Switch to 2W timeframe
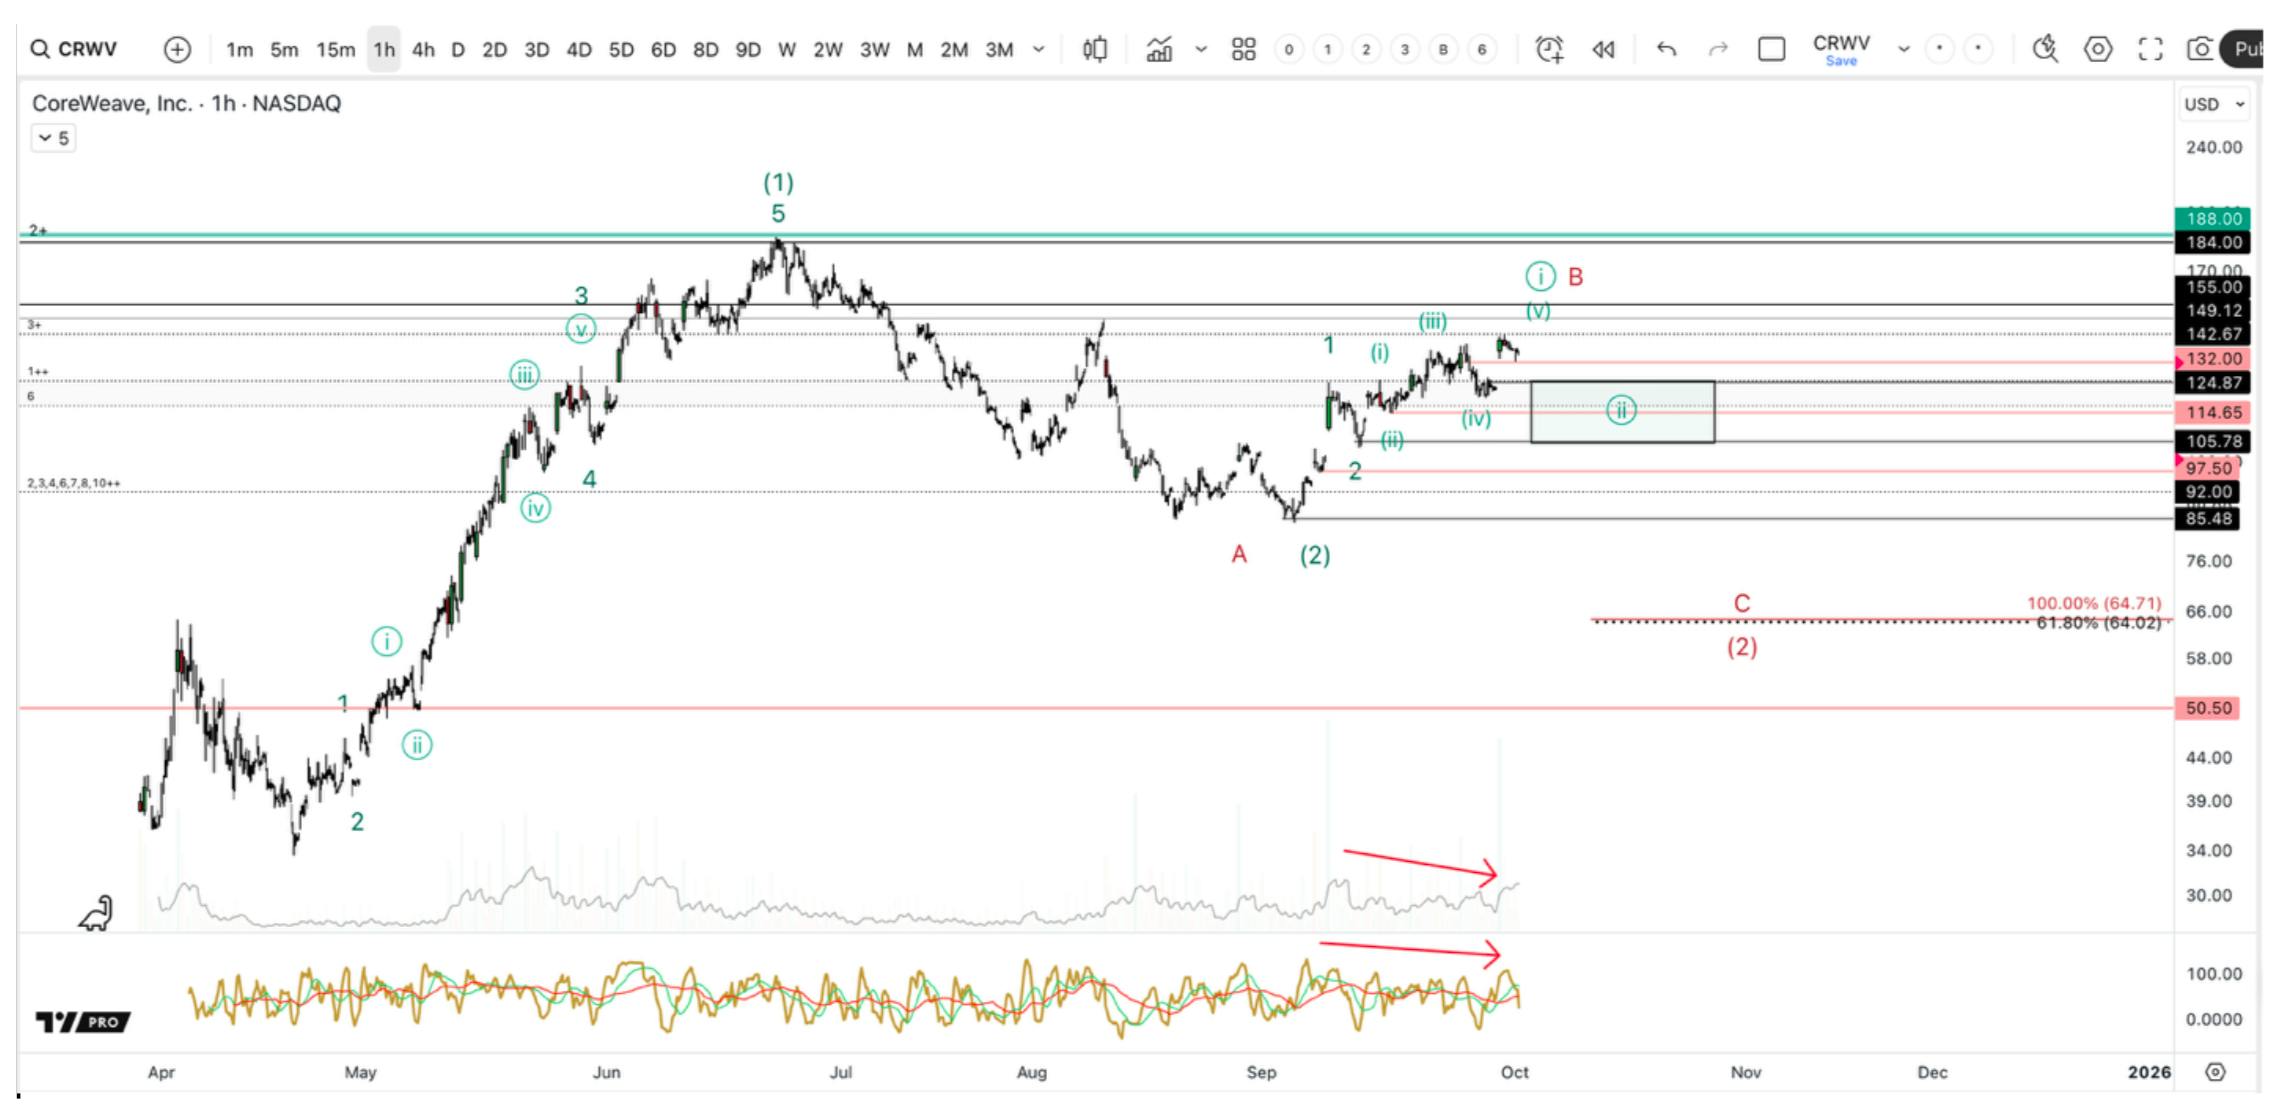Image resolution: width=2274 pixels, height=1112 pixels. [x=827, y=49]
